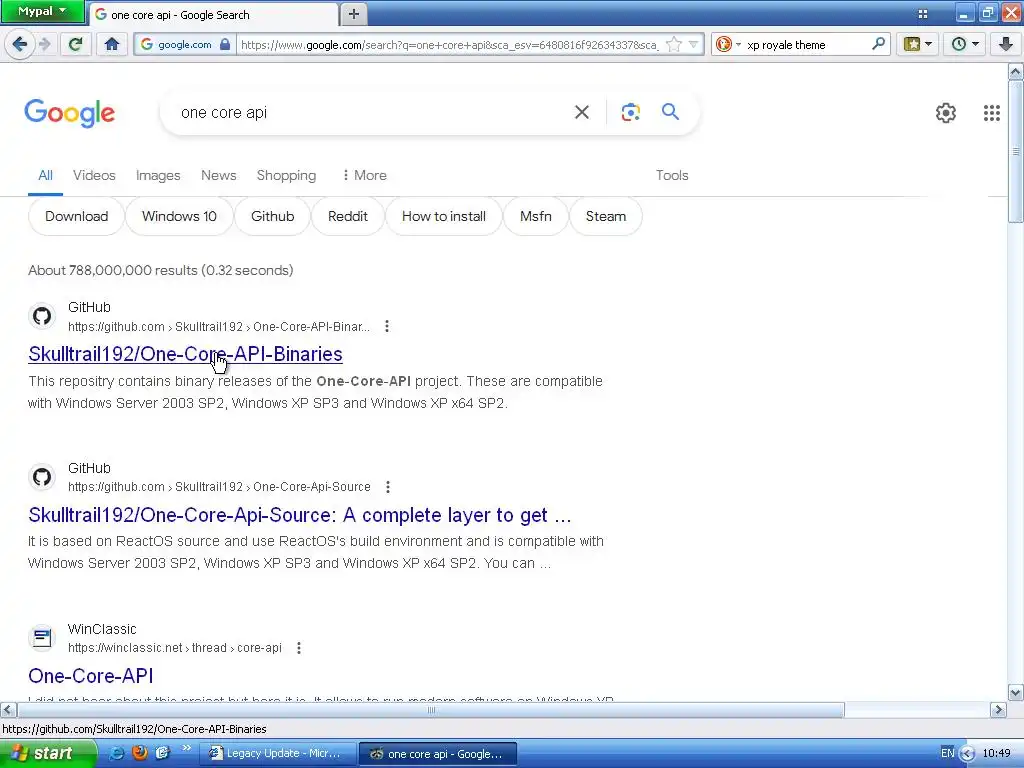1024x768 pixels.
Task: Open the Tools search filter
Action: pyautogui.click(x=672, y=176)
